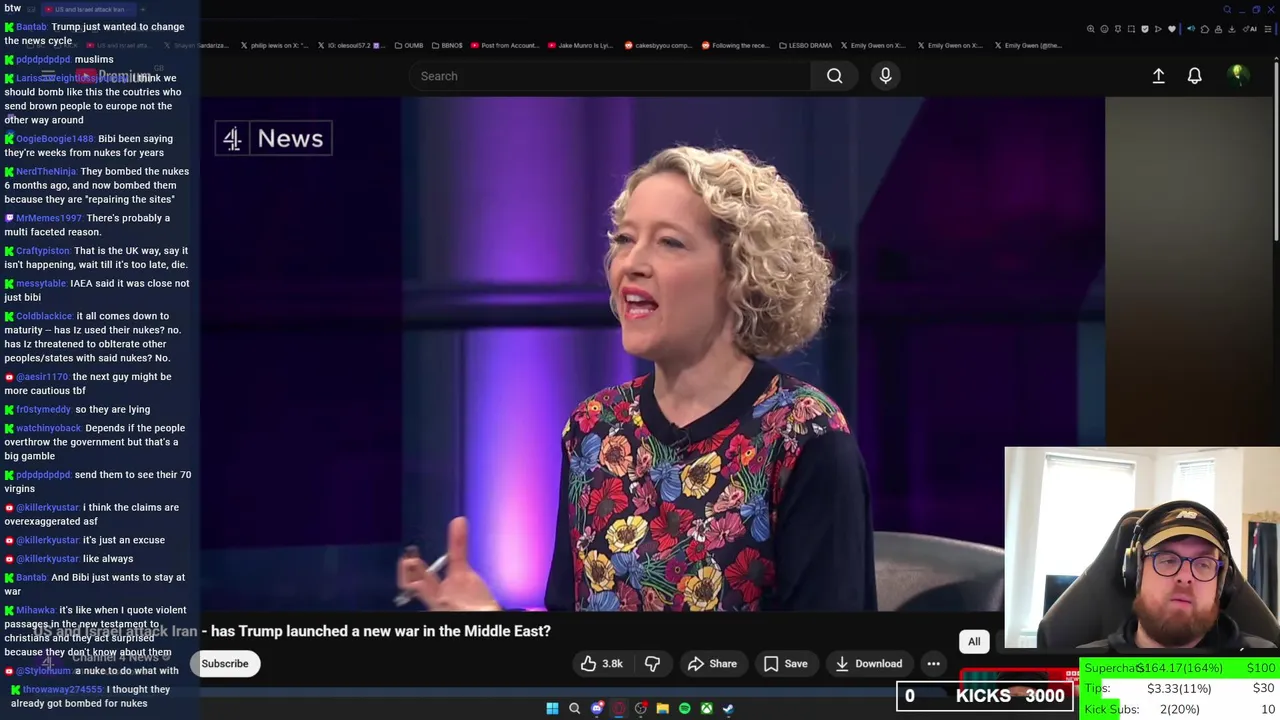
Task: Click chat username Coldblackice
Action: coord(44,316)
